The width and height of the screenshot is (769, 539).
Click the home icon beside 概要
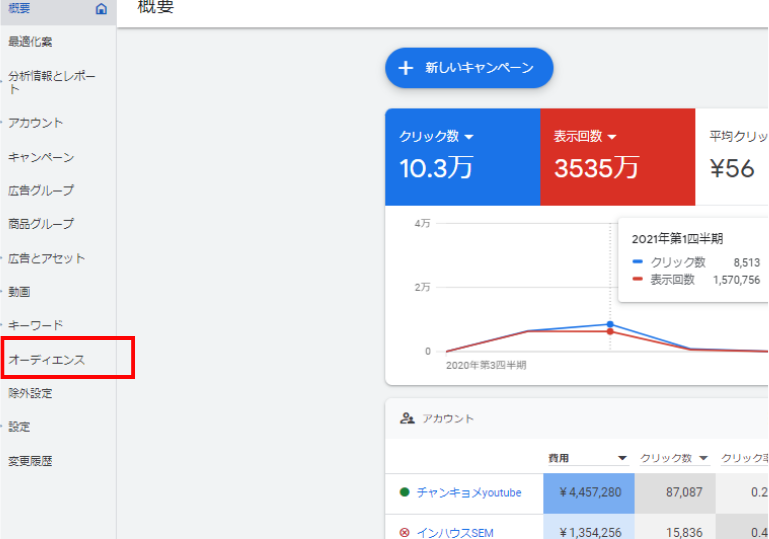click(x=101, y=9)
